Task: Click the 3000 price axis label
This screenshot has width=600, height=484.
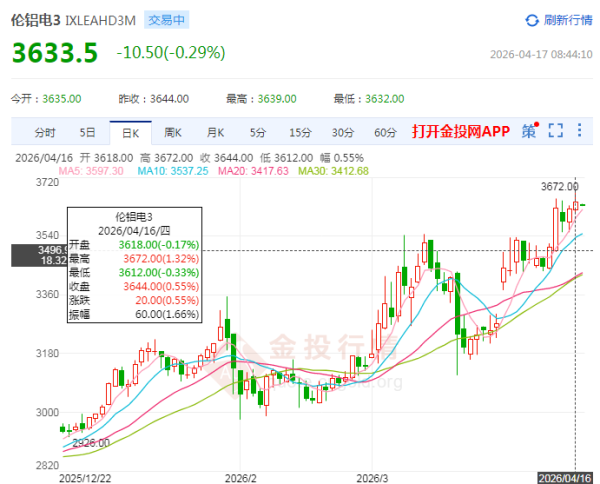Action: [47, 412]
